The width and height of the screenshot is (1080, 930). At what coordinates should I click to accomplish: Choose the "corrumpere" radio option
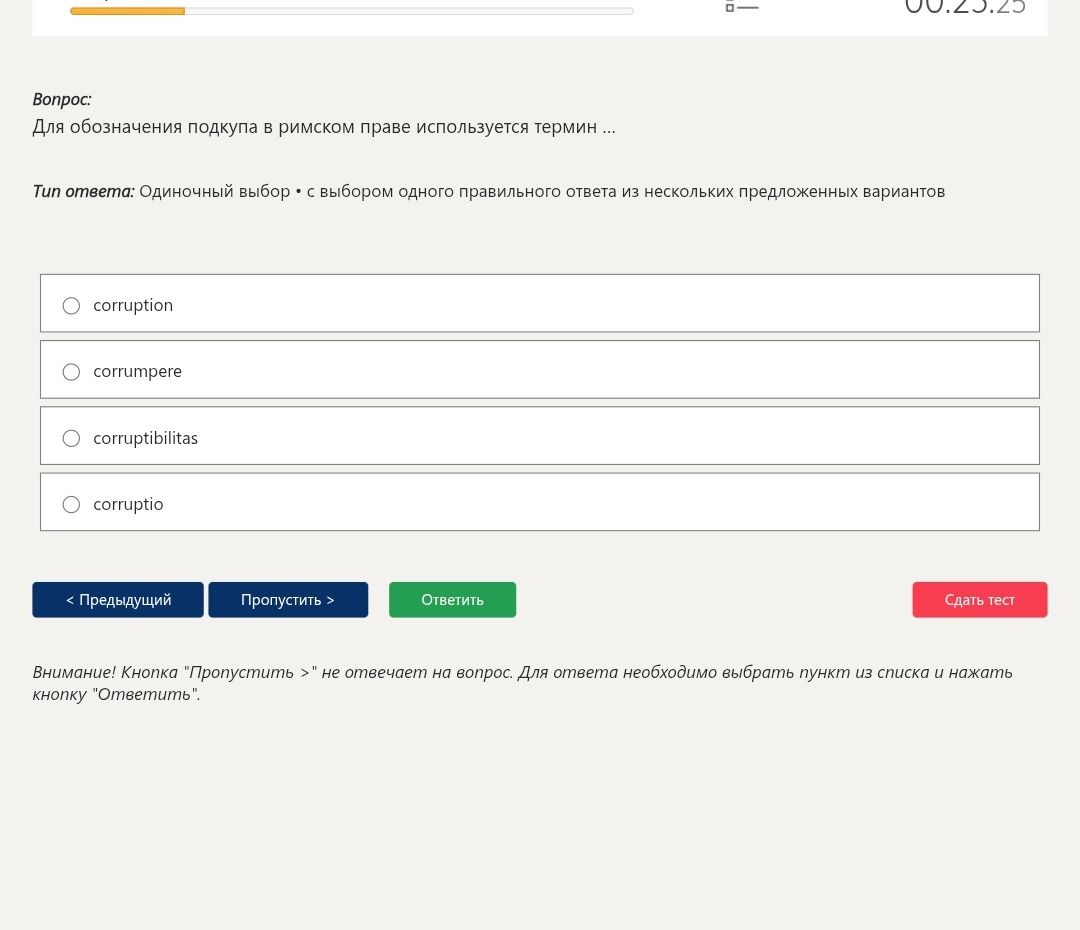point(71,372)
